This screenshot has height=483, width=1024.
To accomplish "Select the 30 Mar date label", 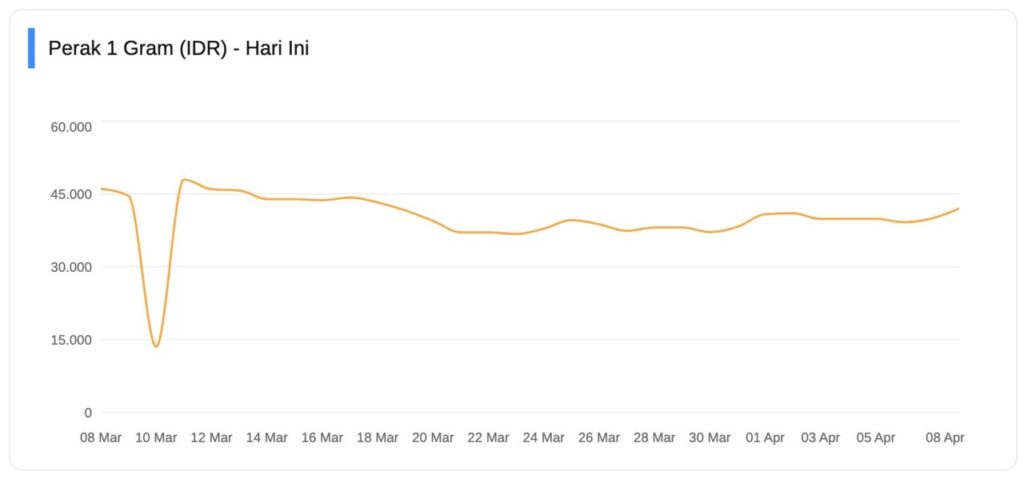I will [x=709, y=438].
